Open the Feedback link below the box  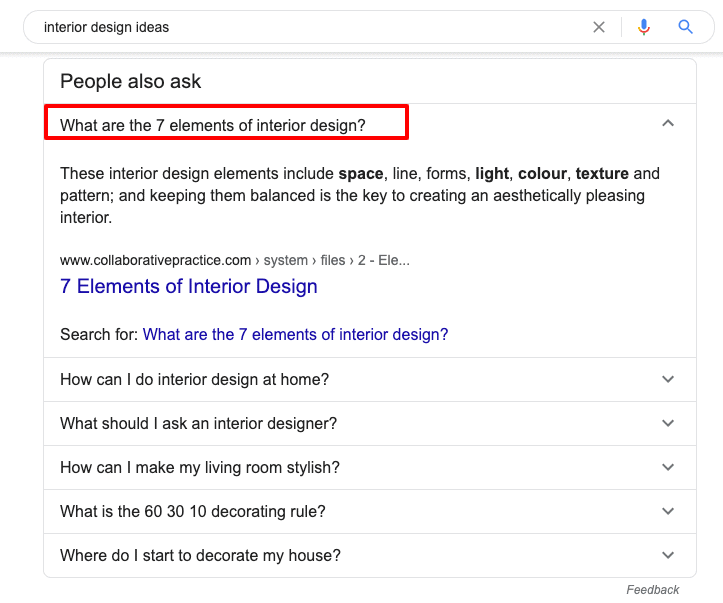tap(652, 590)
